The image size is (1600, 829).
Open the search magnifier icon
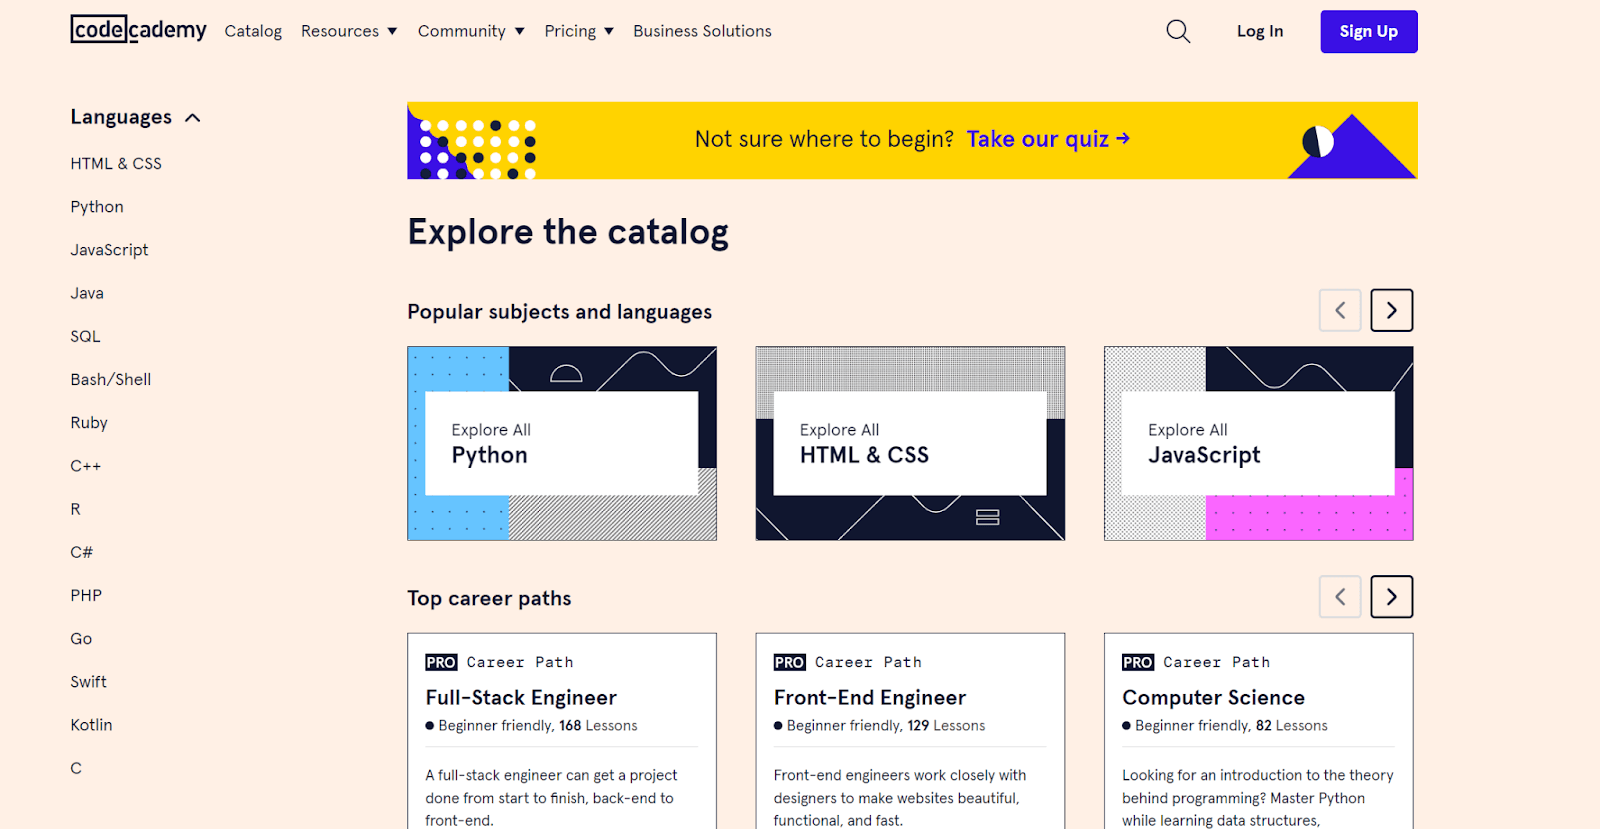coord(1178,31)
